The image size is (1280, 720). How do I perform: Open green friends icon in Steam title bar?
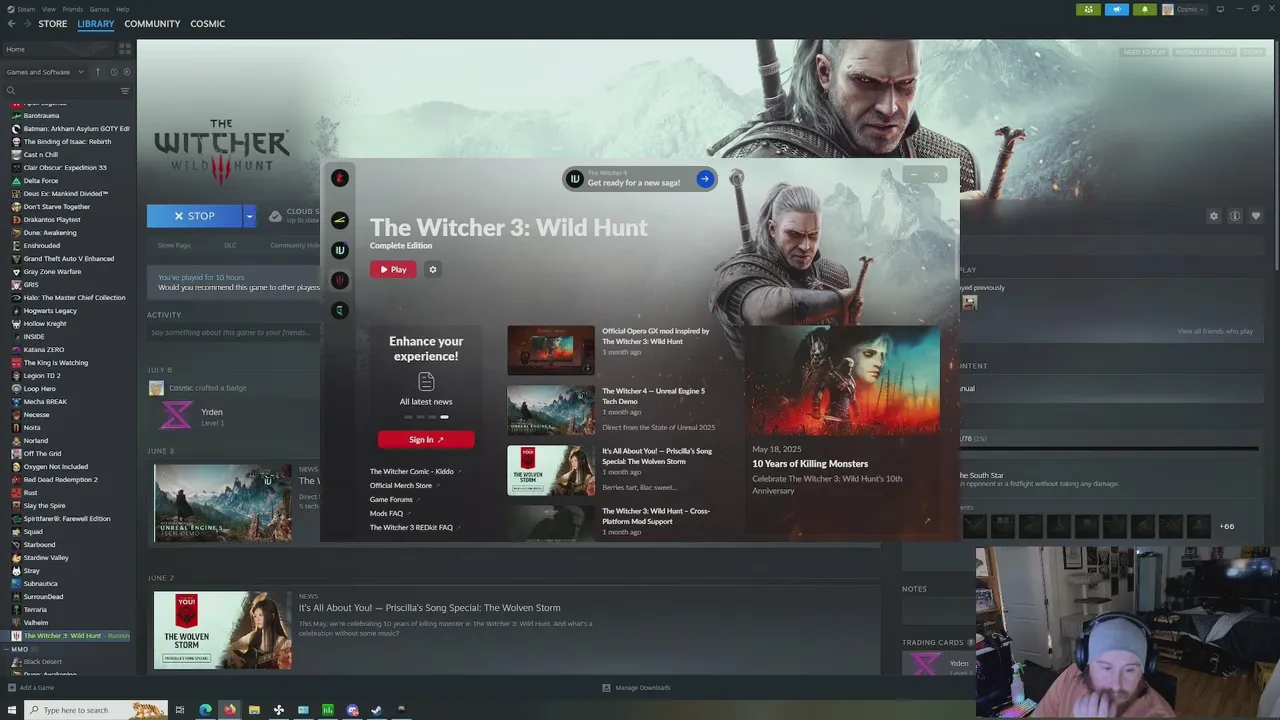(1089, 9)
